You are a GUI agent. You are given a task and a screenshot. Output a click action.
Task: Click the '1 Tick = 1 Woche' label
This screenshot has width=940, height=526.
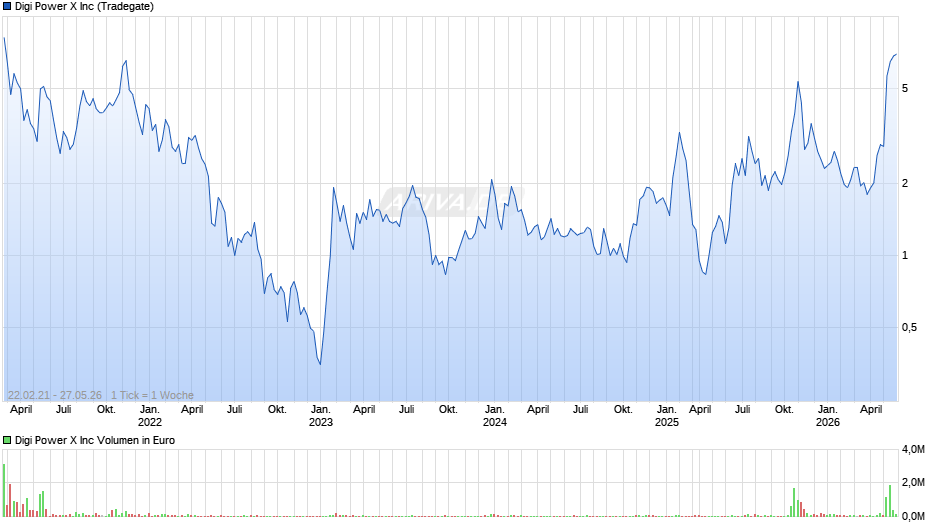coord(152,395)
